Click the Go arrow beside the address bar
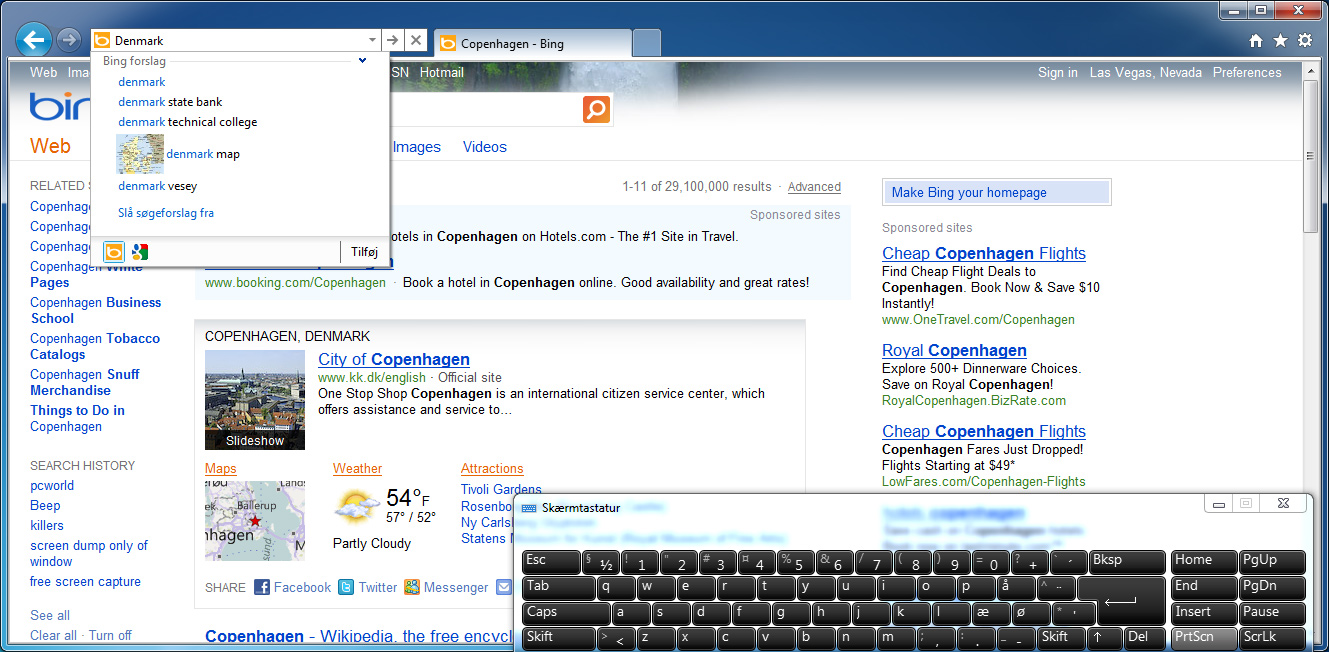The image size is (1329, 652). 393,41
